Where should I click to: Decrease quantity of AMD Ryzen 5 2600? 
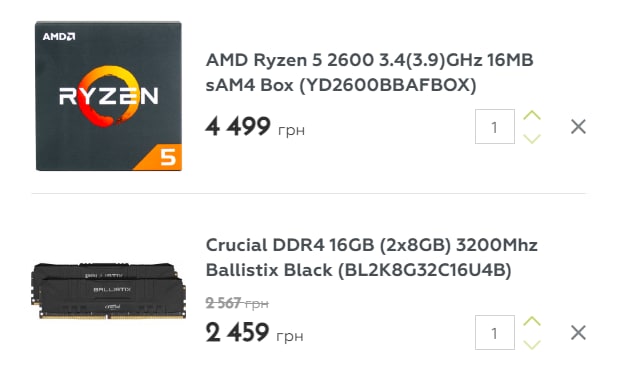[x=532, y=139]
